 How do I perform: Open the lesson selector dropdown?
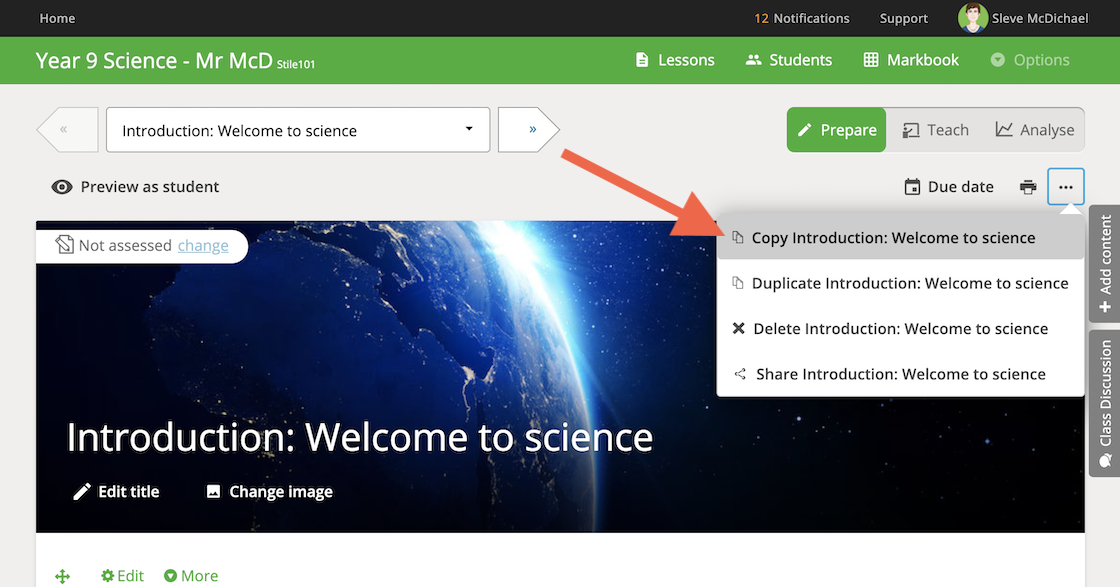pos(298,130)
